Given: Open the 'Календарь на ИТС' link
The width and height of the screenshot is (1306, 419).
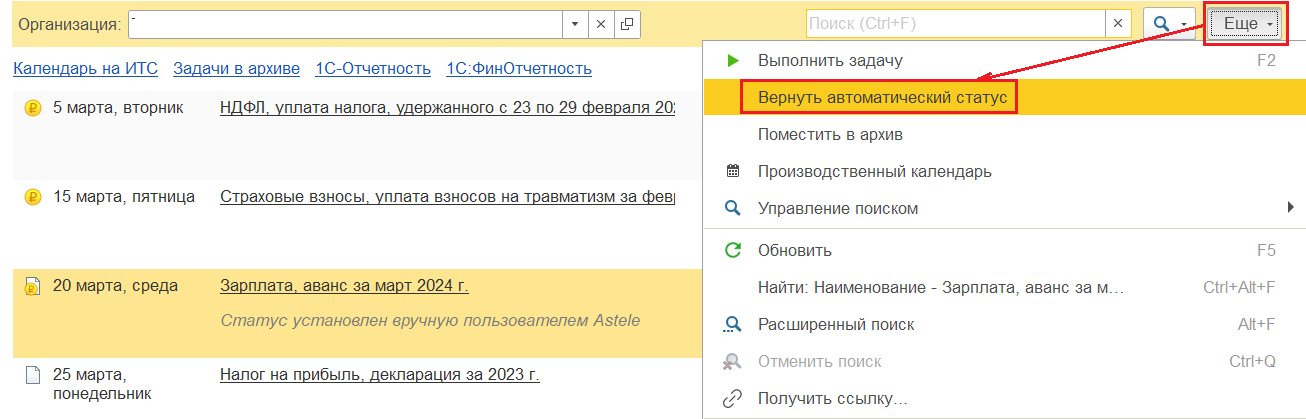Looking at the screenshot, I should coord(85,69).
